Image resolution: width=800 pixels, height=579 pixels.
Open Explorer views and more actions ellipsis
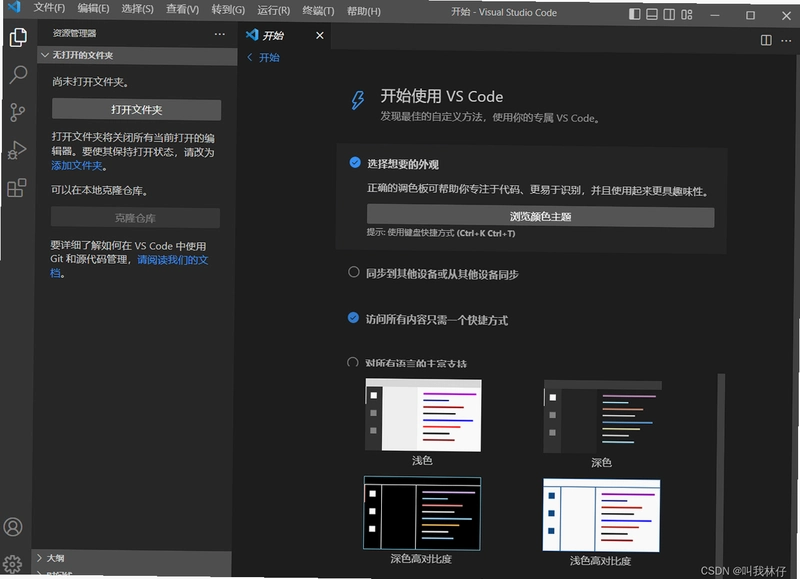point(219,34)
